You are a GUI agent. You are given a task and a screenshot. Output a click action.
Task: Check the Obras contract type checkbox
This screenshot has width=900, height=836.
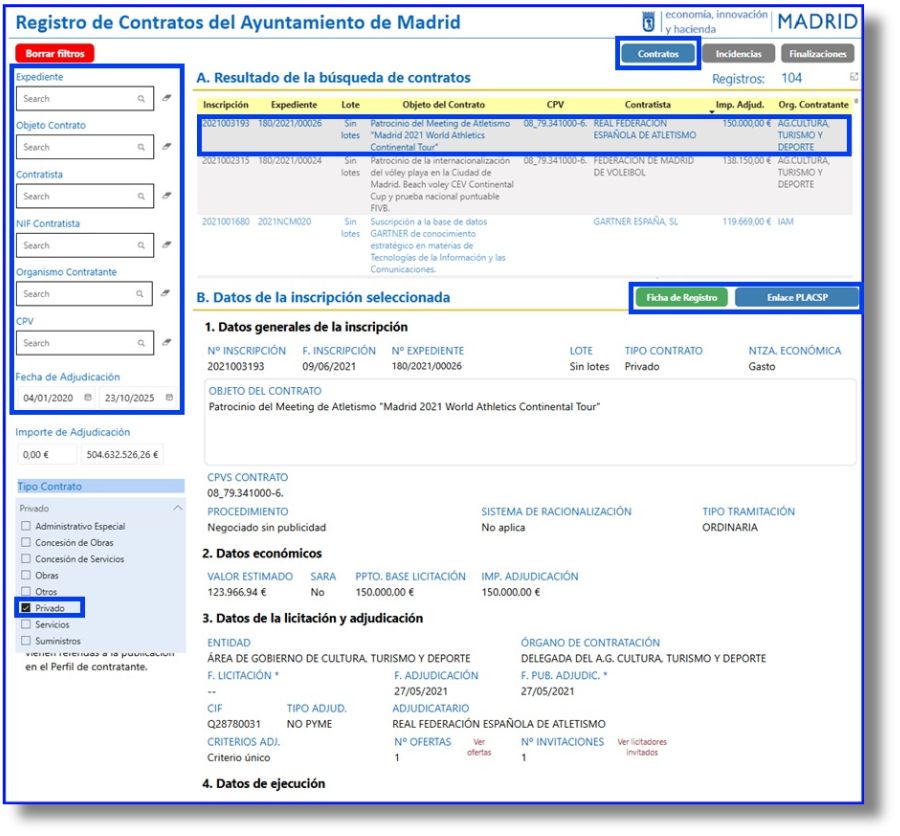pyautogui.click(x=26, y=575)
